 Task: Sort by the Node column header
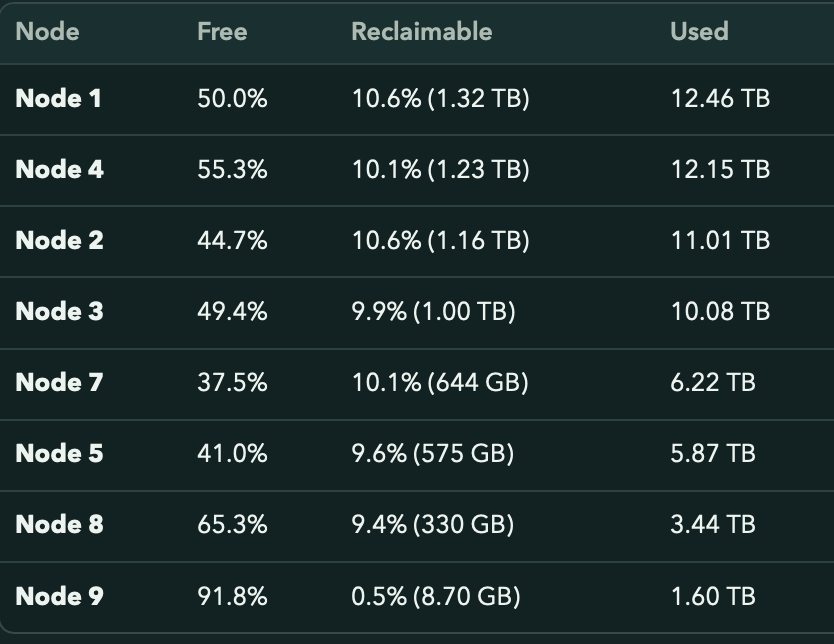pos(47,31)
